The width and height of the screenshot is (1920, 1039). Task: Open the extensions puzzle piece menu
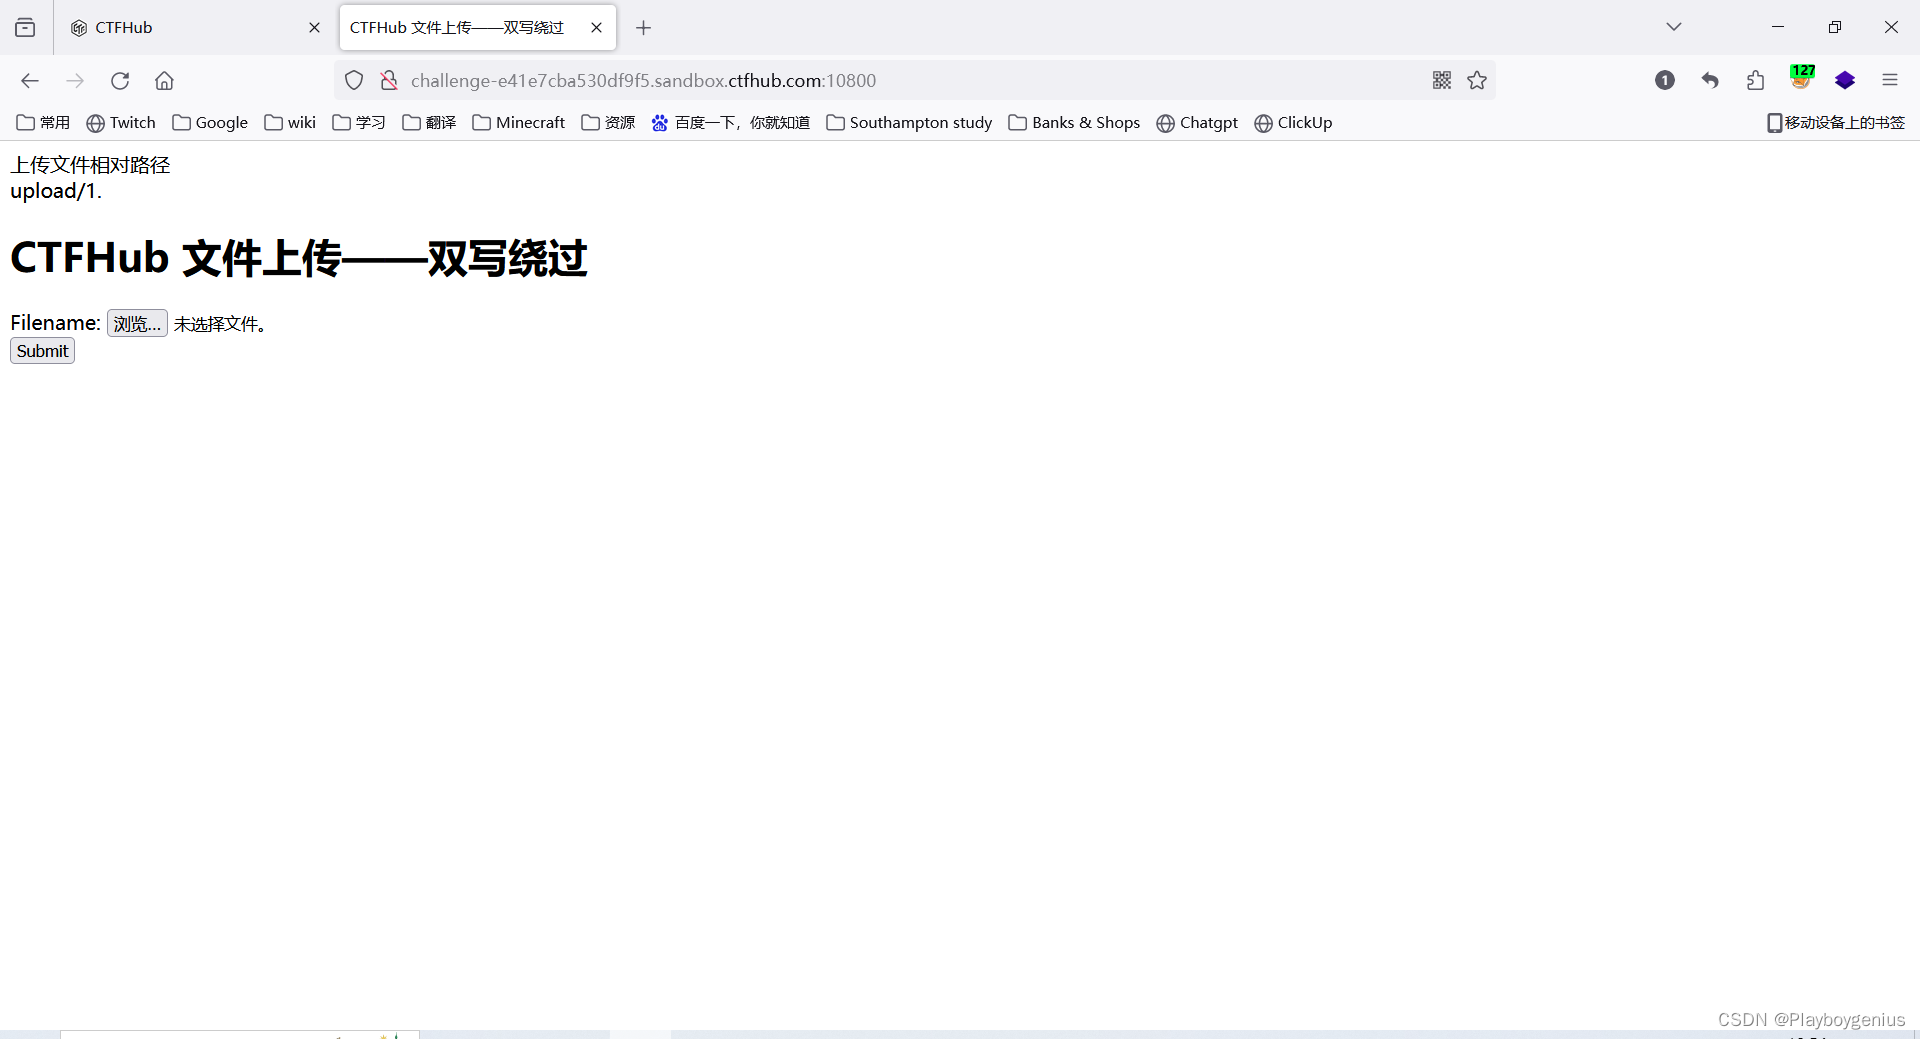1755,81
